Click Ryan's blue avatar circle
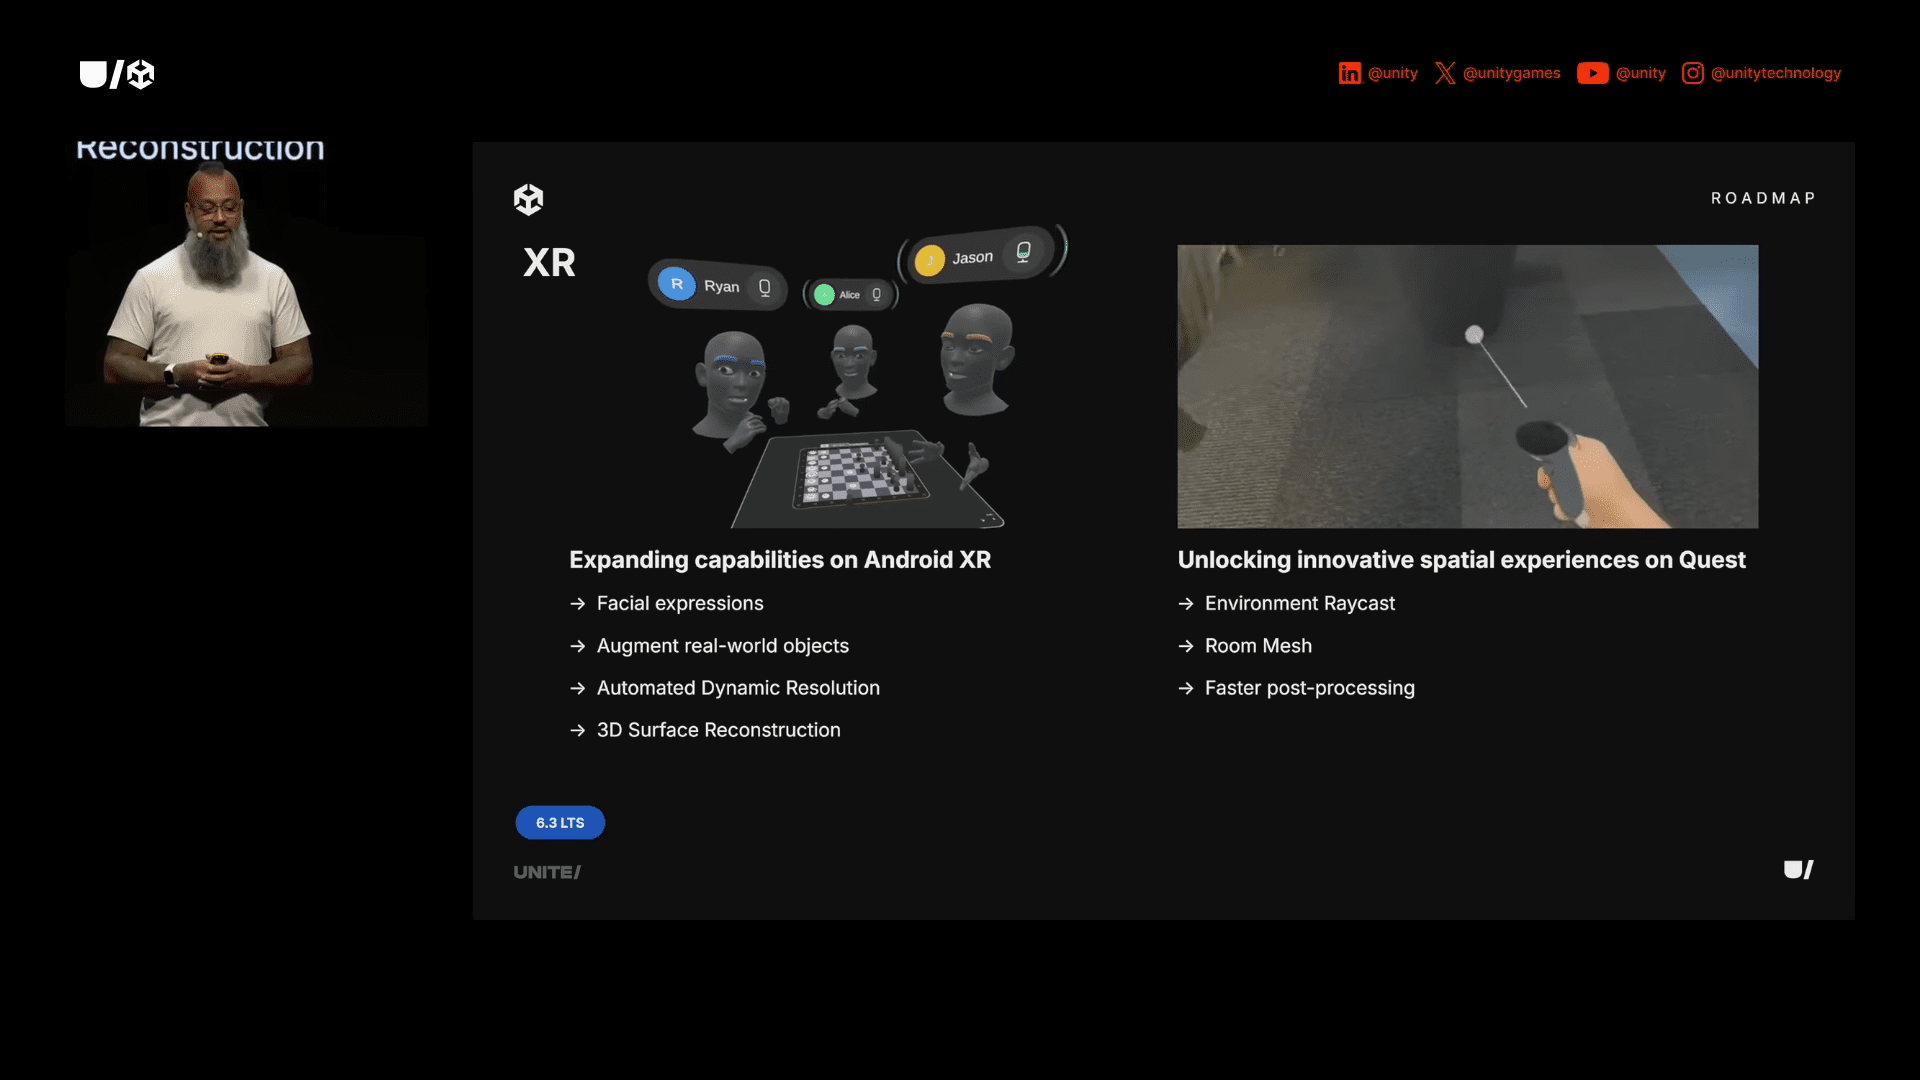Viewport: 1920px width, 1080px height. click(677, 284)
